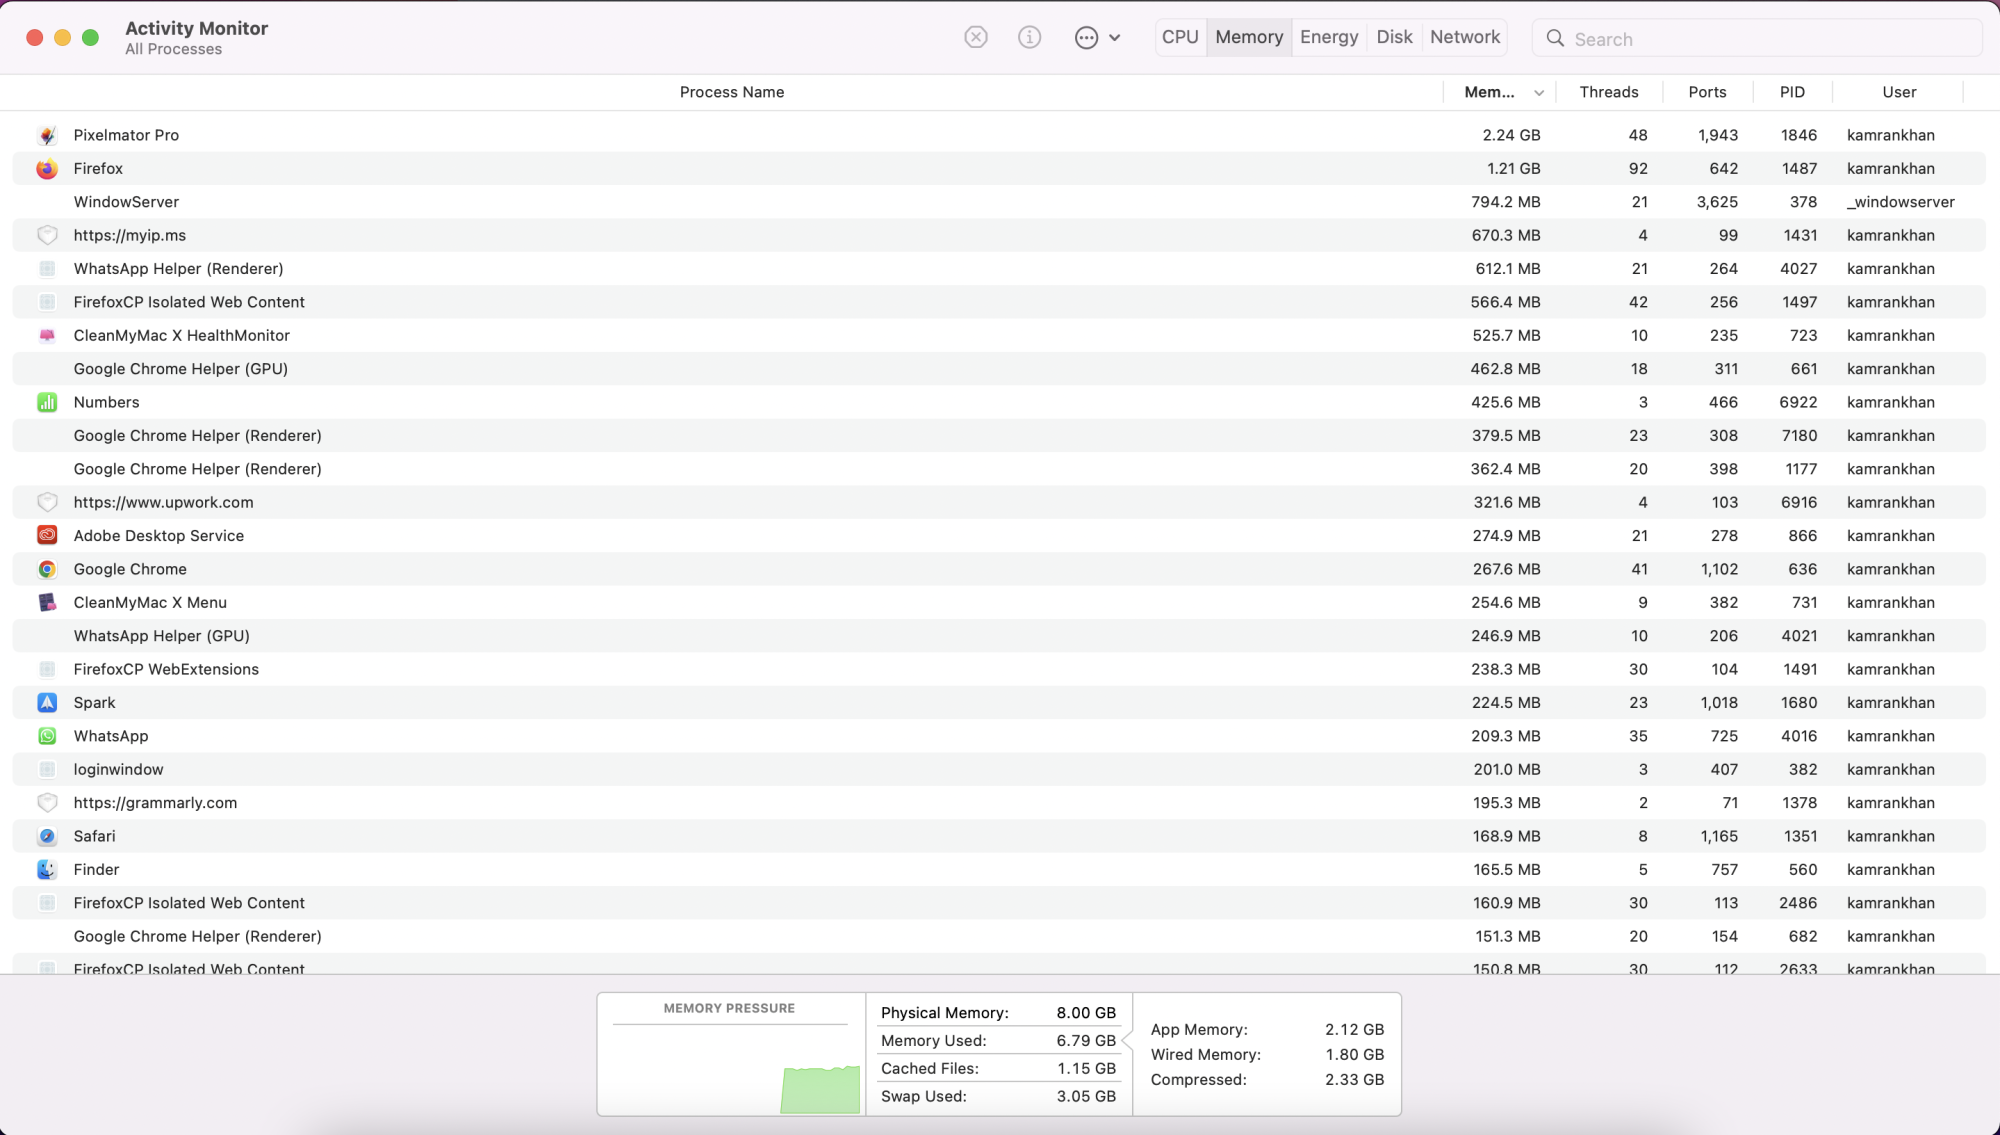The image size is (2000, 1135).
Task: Select the Memory tab
Action: (1249, 37)
